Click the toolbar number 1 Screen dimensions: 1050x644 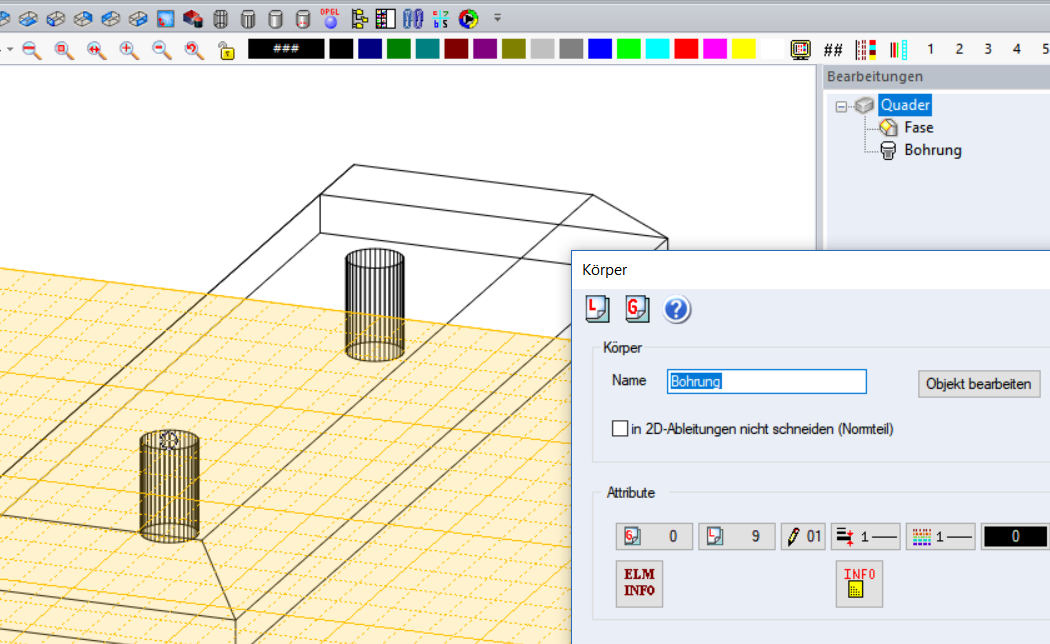click(930, 50)
